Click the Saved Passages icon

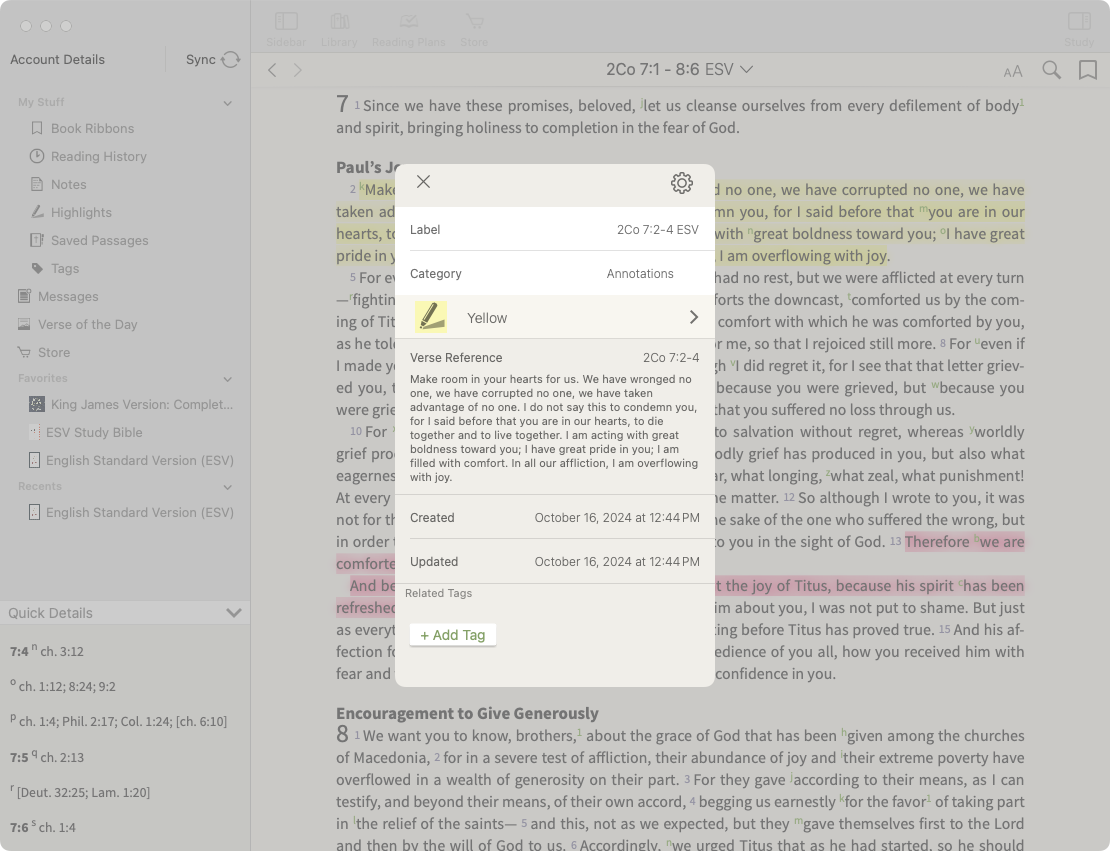pyautogui.click(x=37, y=240)
